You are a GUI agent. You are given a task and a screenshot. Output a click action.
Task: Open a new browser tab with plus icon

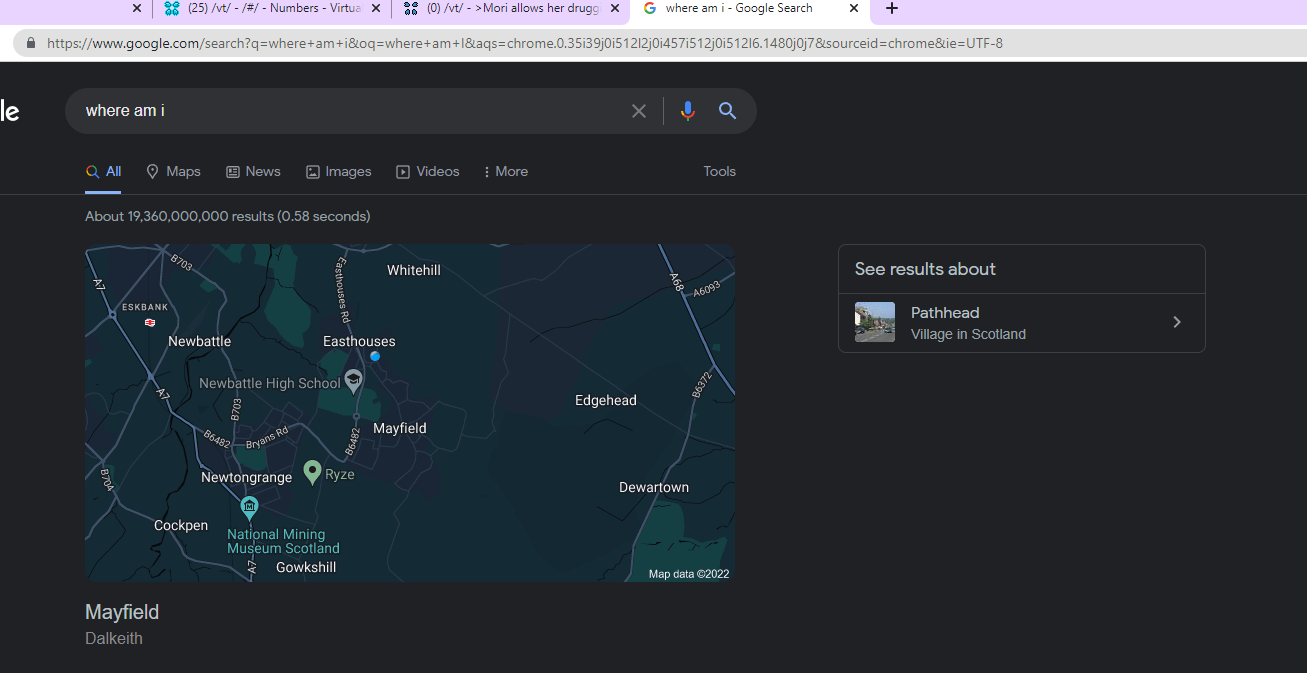point(892,9)
